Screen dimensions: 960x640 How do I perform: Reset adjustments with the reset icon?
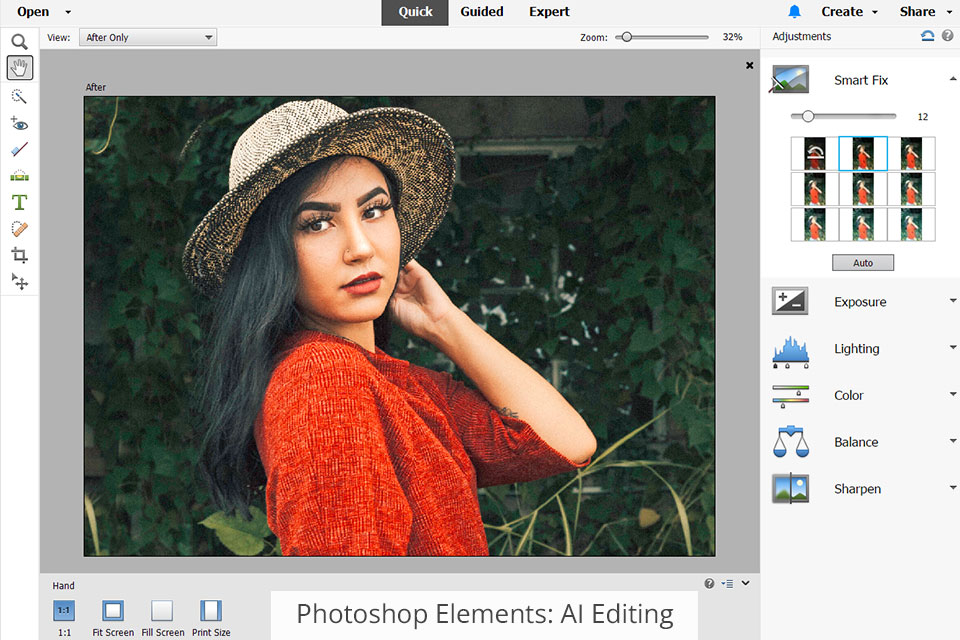(928, 36)
